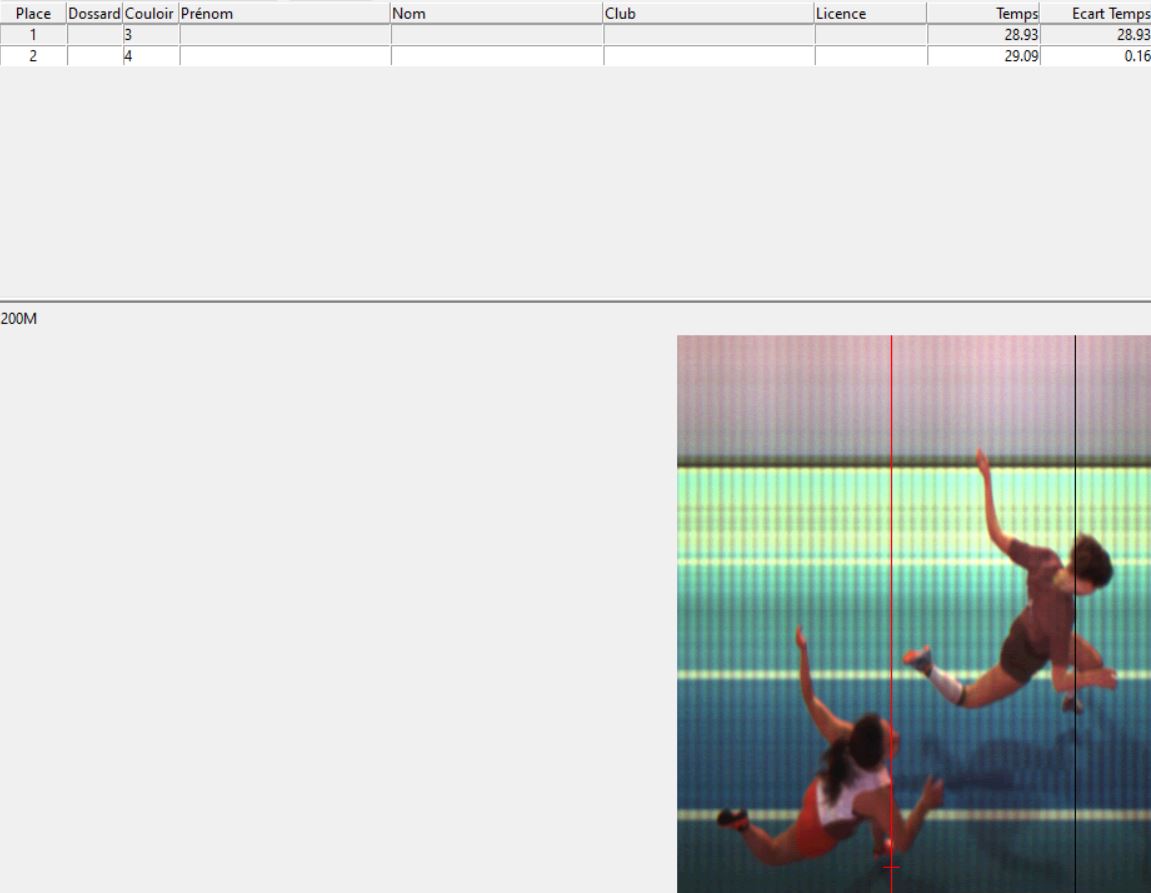
Task: Select the Temps cell 28.93 in first row
Action: point(984,34)
